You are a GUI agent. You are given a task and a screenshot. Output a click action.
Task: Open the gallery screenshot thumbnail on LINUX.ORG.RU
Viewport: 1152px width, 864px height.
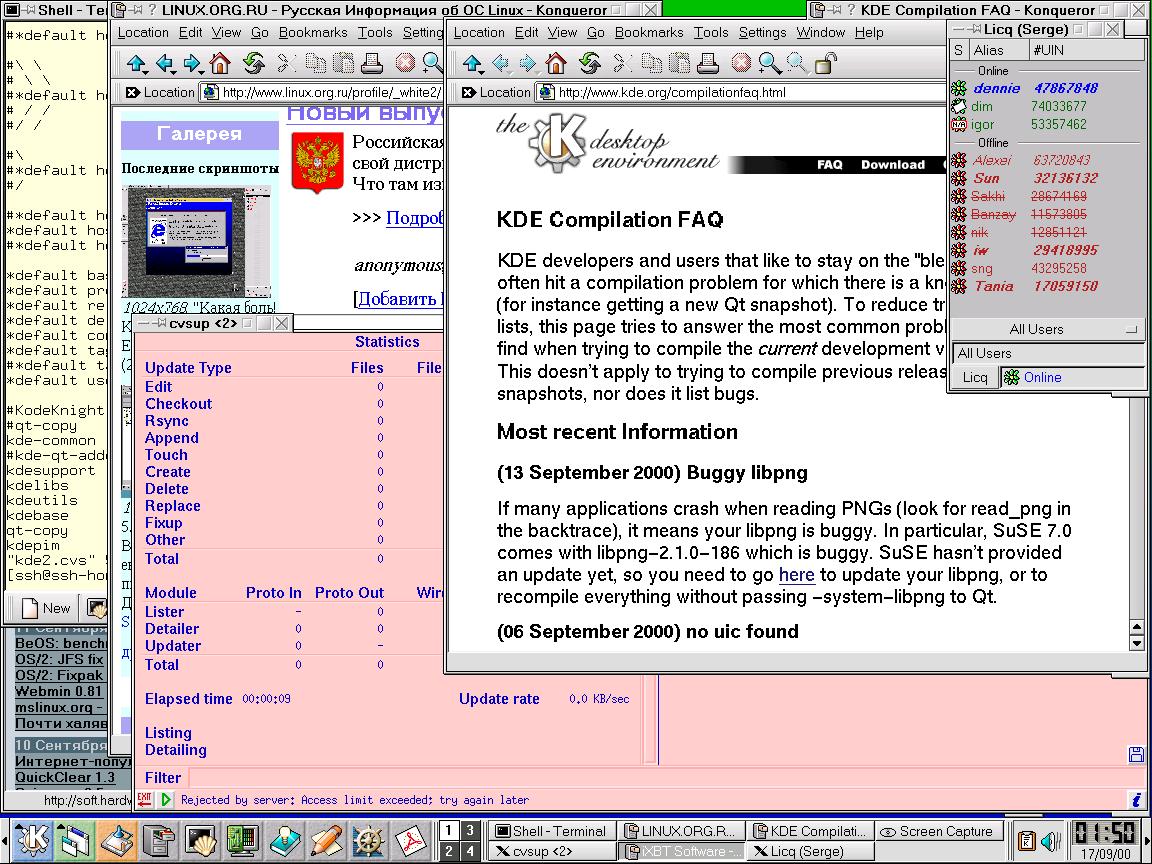[x=198, y=242]
